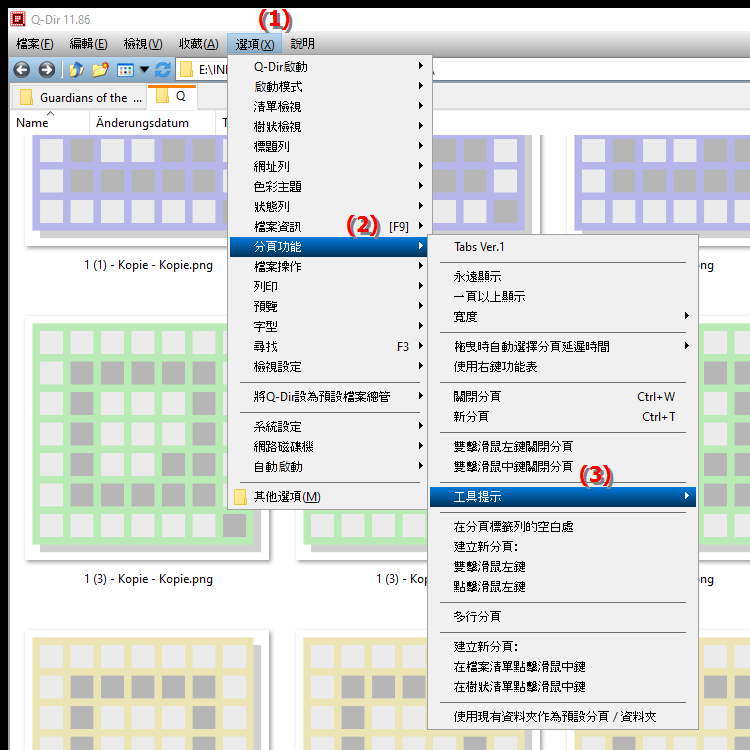This screenshot has width=750, height=750.
Task: Open the 檔案操作 submenu
Action: click(330, 266)
